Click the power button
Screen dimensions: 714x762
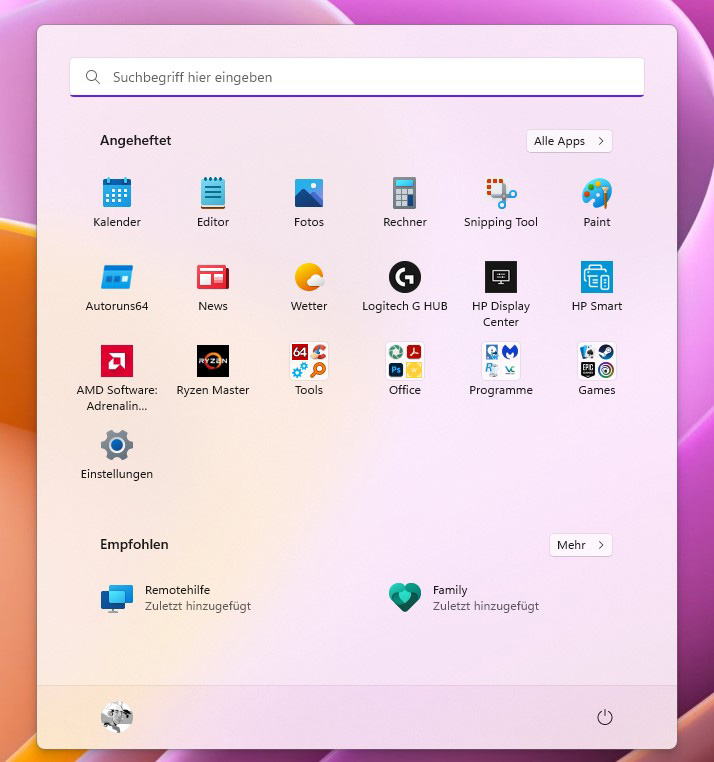(604, 717)
